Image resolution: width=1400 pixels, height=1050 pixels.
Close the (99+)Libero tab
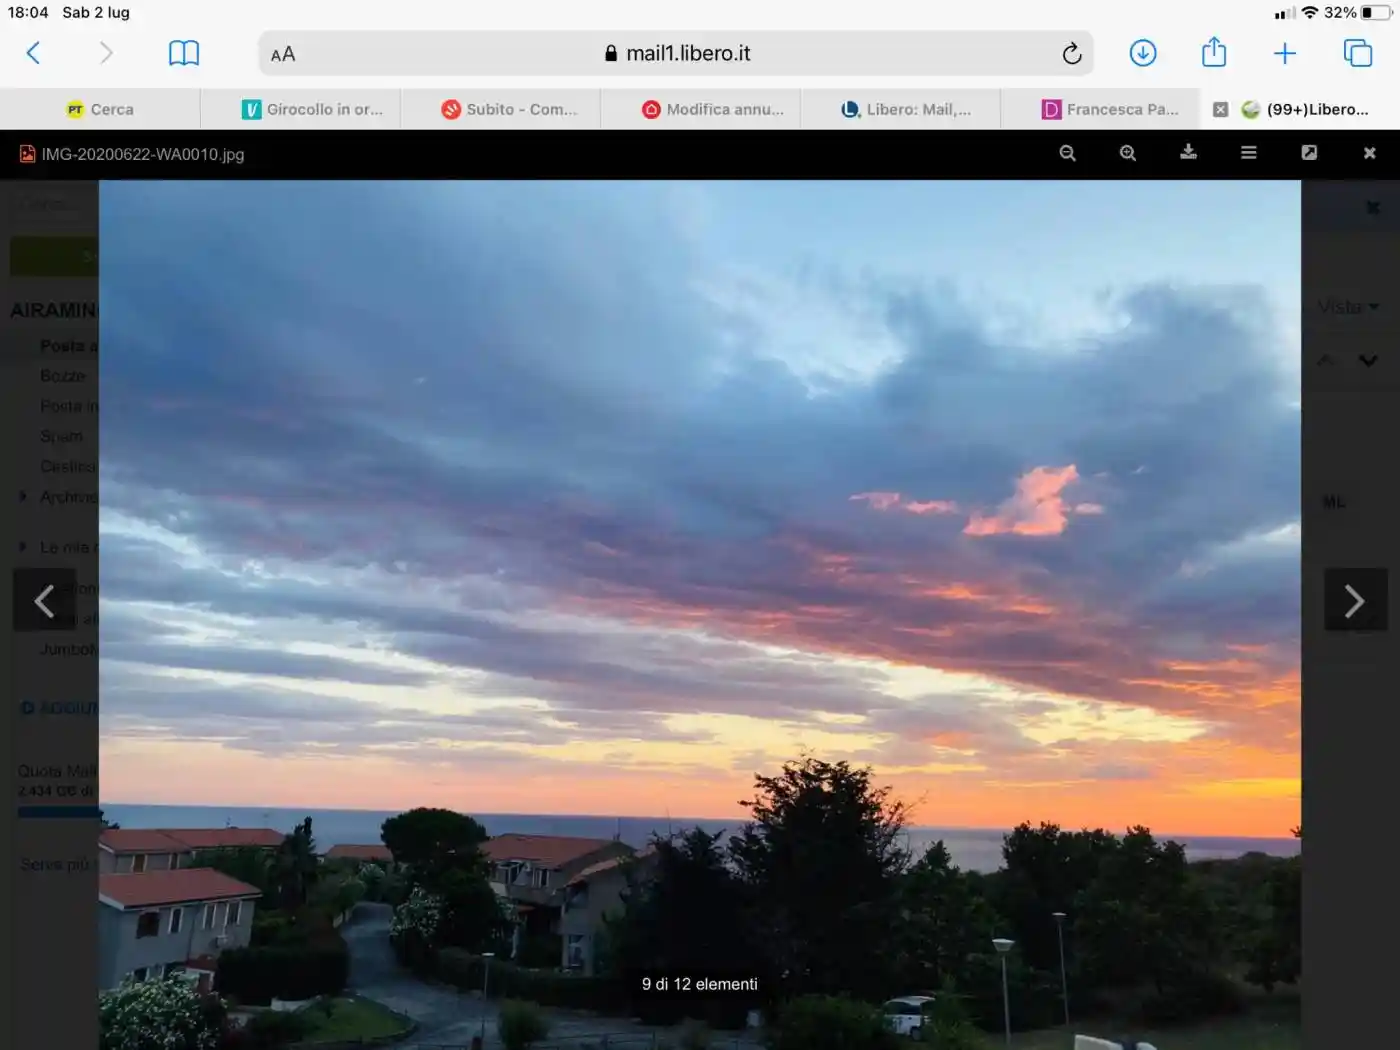pos(1220,110)
